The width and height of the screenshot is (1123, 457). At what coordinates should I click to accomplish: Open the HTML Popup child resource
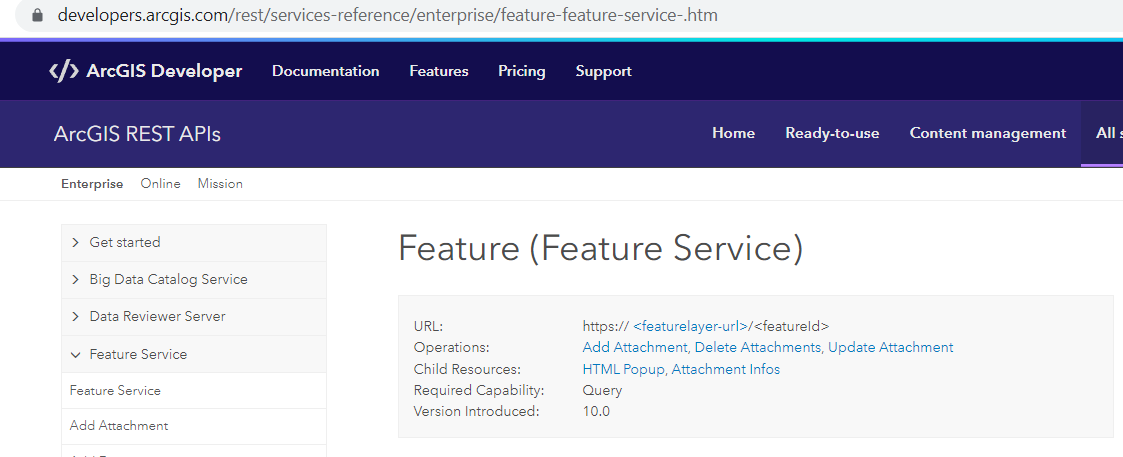point(624,370)
